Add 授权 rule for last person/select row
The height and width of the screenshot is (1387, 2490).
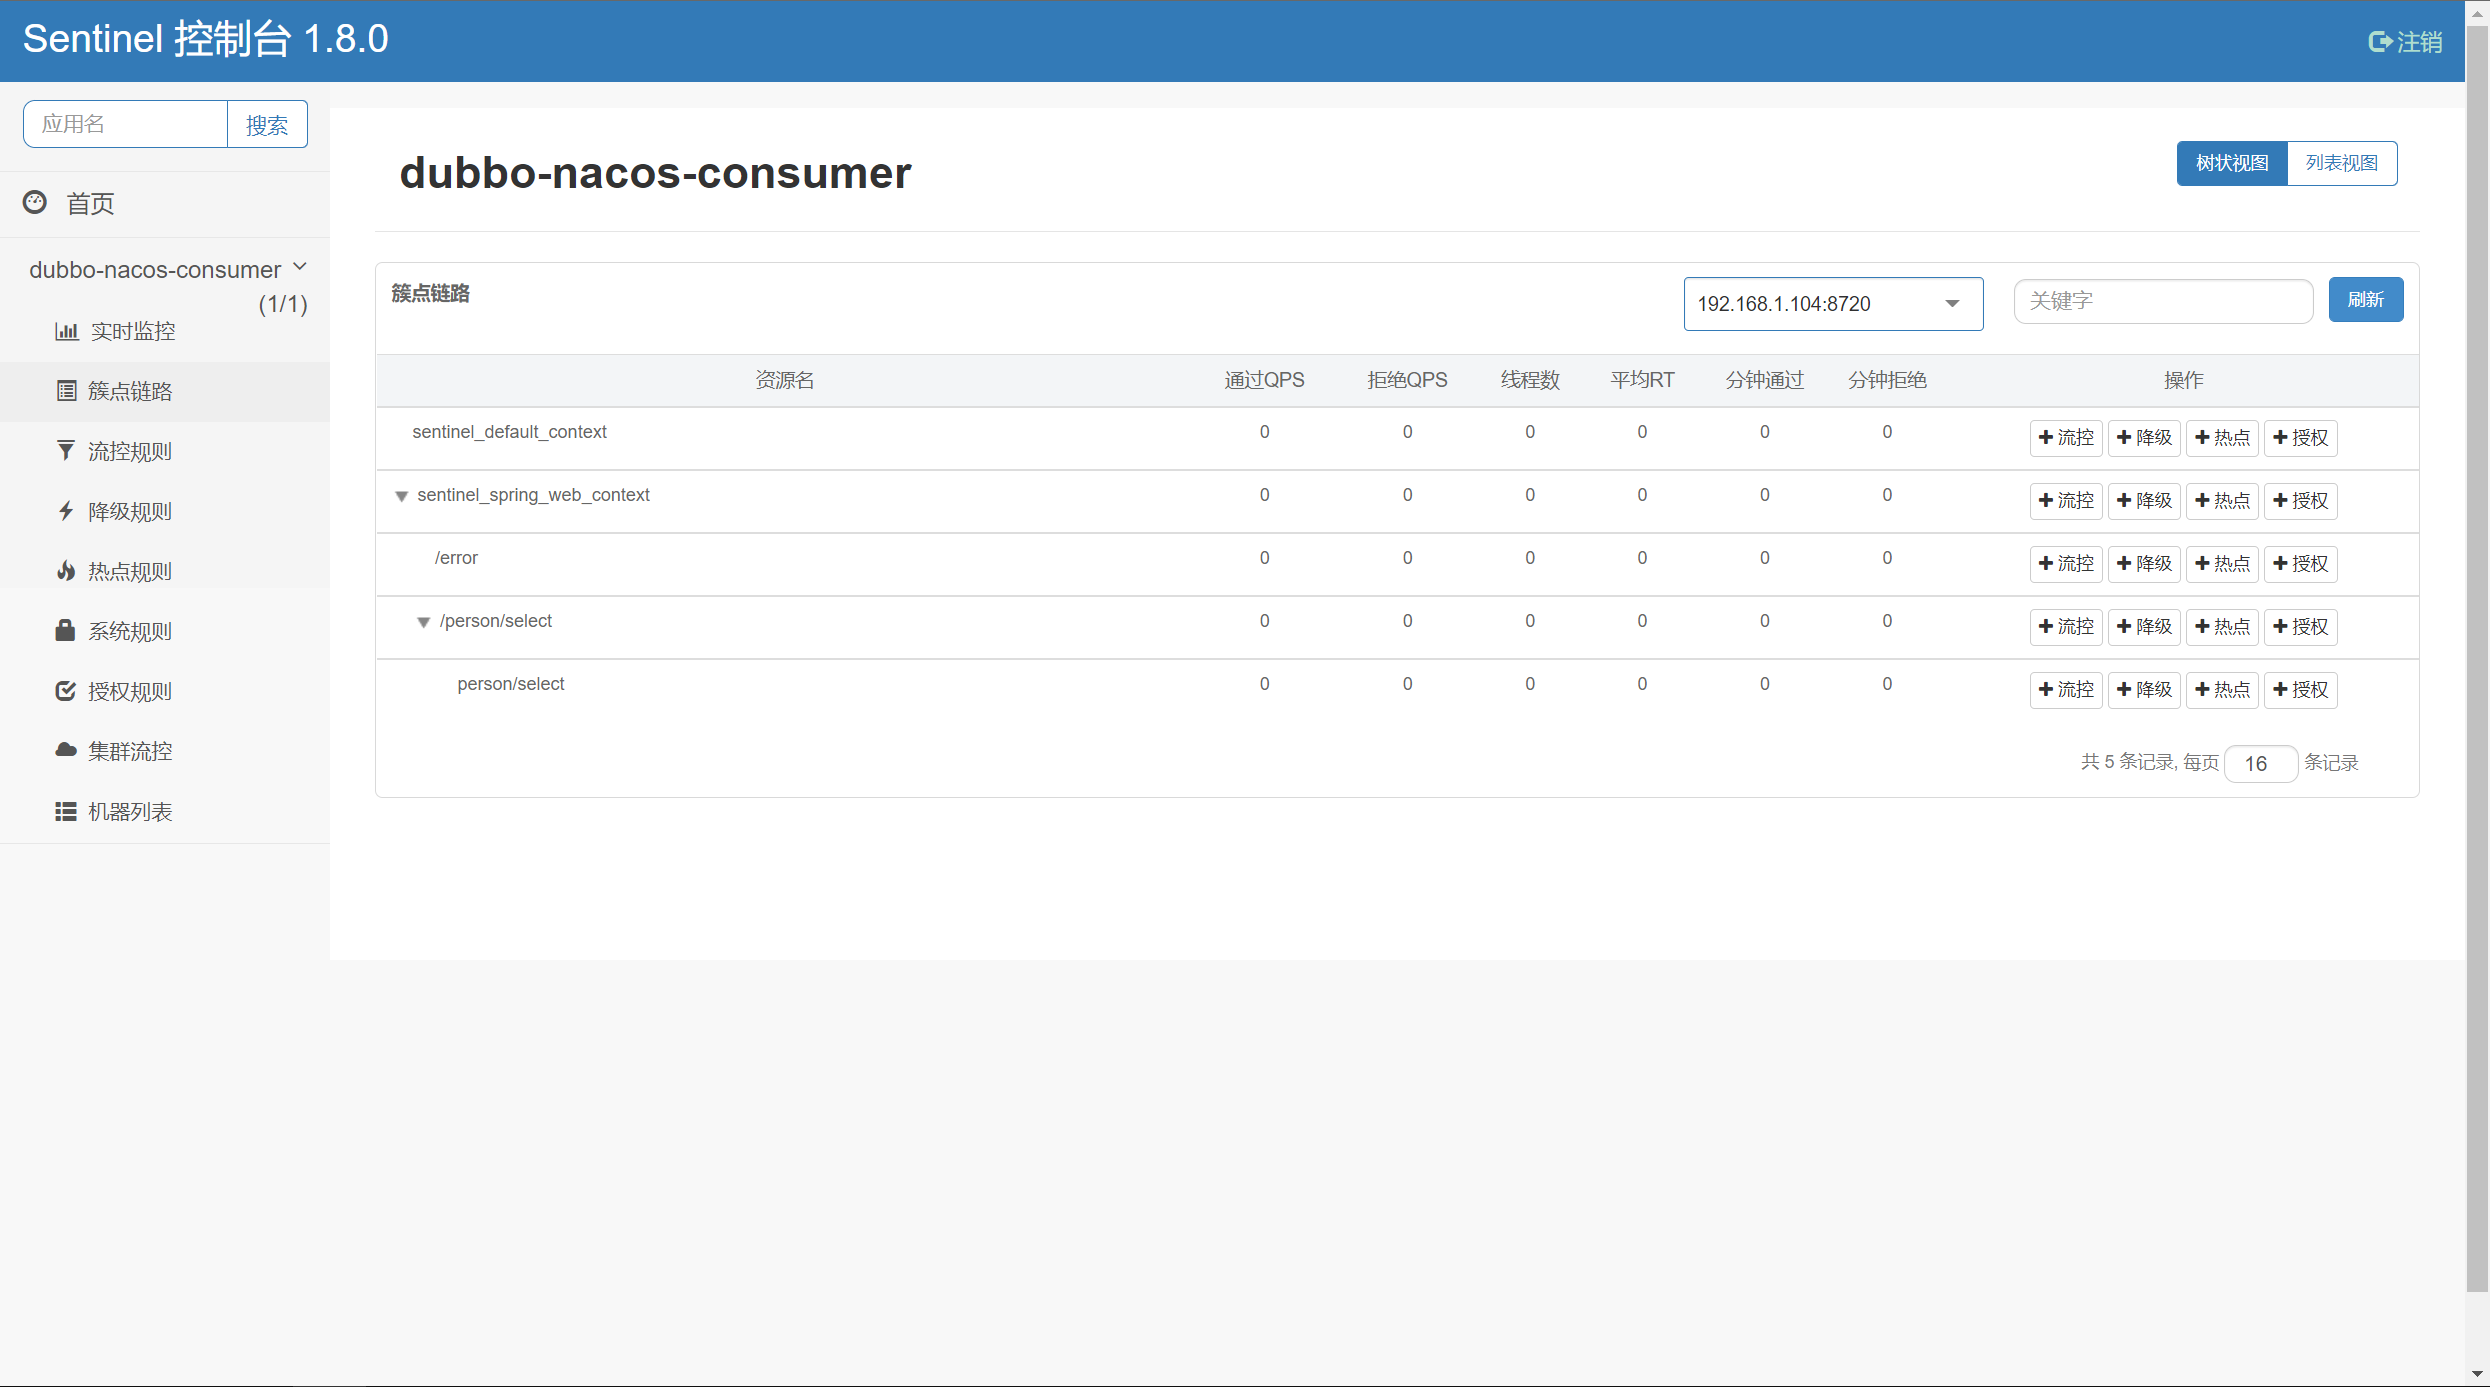coord(2300,690)
